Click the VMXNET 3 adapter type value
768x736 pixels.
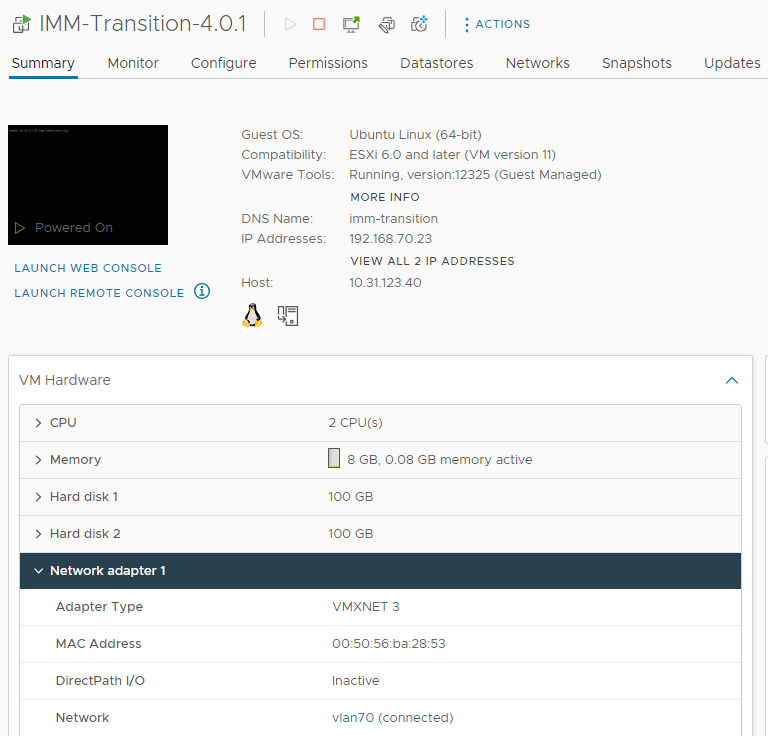coord(366,607)
